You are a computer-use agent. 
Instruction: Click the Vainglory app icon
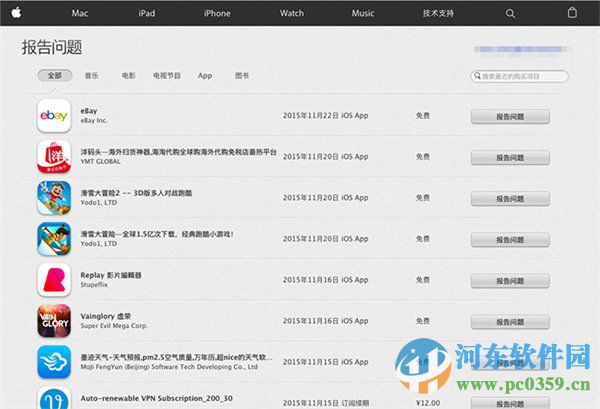pyautogui.click(x=54, y=321)
